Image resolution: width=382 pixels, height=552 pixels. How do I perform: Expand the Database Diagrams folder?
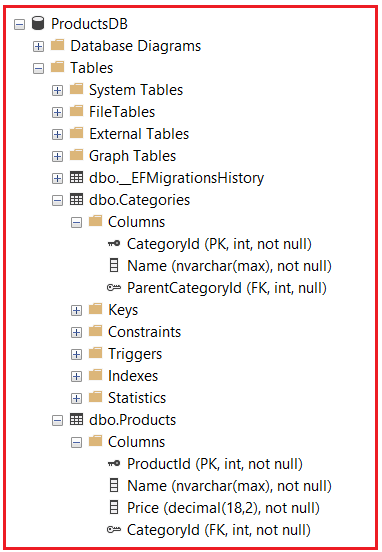[x=38, y=46]
